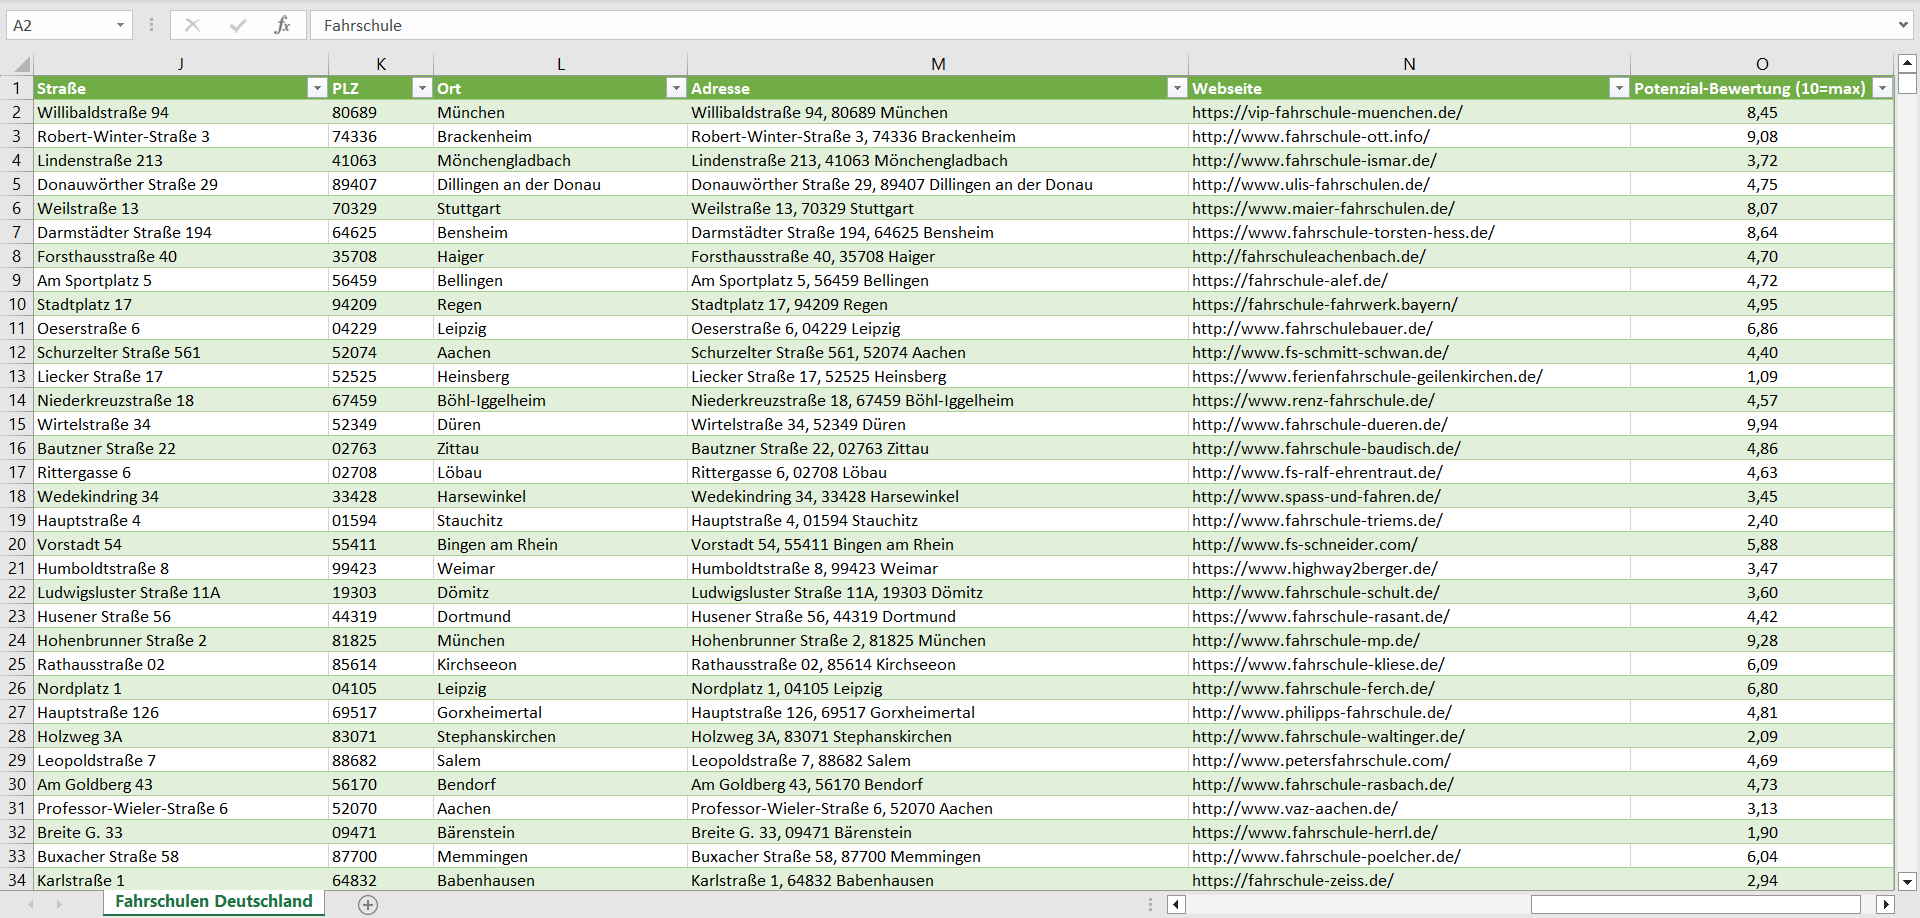The image size is (1920, 918).
Task: Select PLZ cell 87700
Action: (x=381, y=856)
